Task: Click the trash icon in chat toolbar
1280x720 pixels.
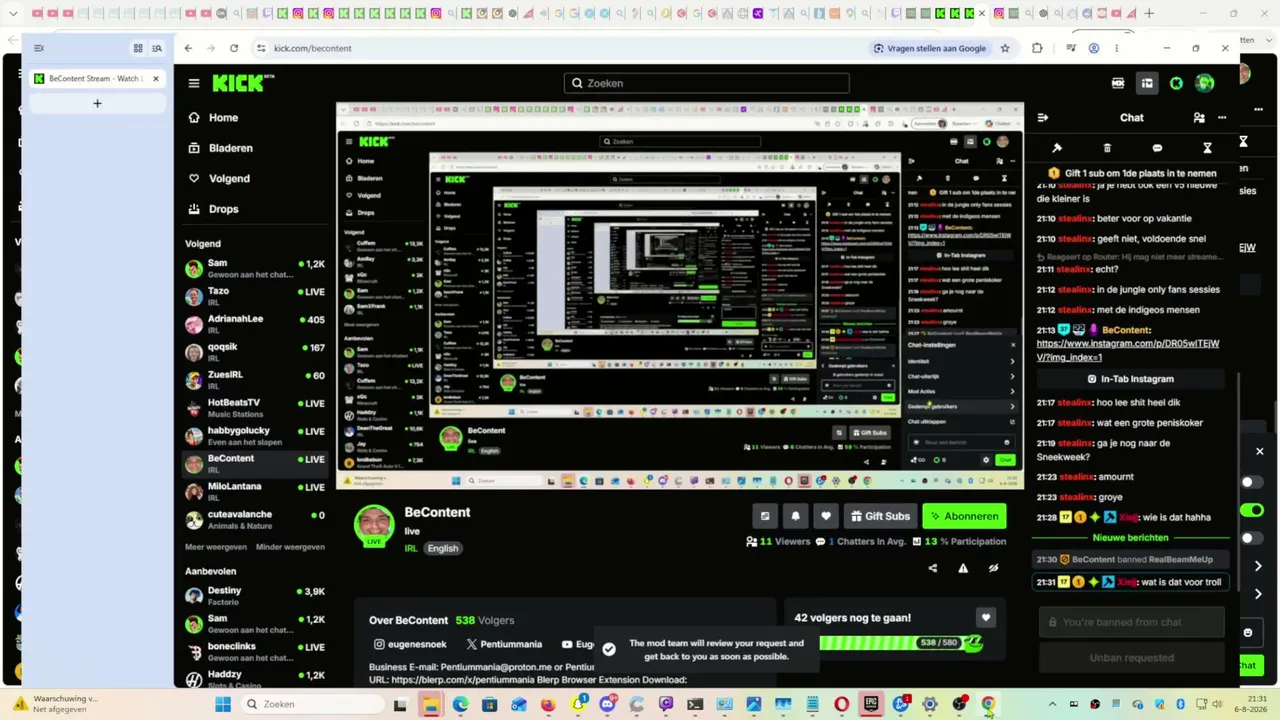Action: (1107, 148)
